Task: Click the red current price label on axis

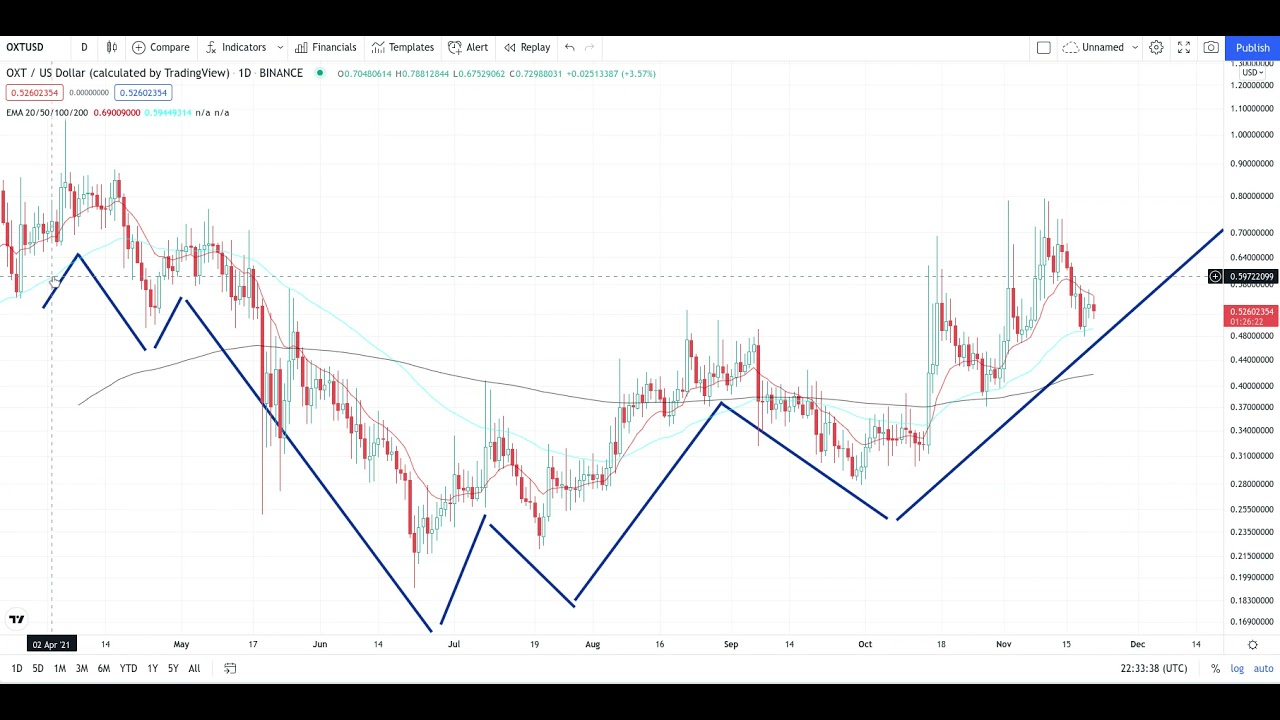Action: (x=1251, y=316)
